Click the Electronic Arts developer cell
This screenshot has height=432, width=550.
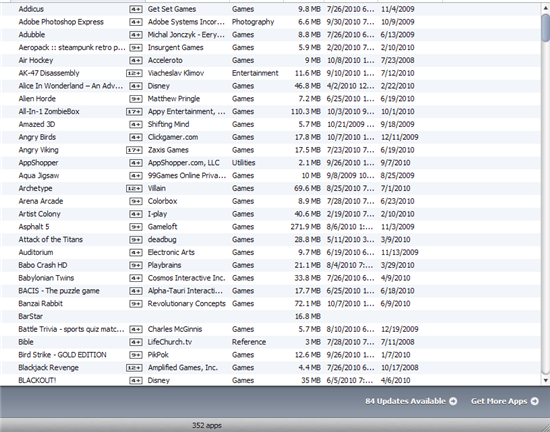(x=171, y=252)
